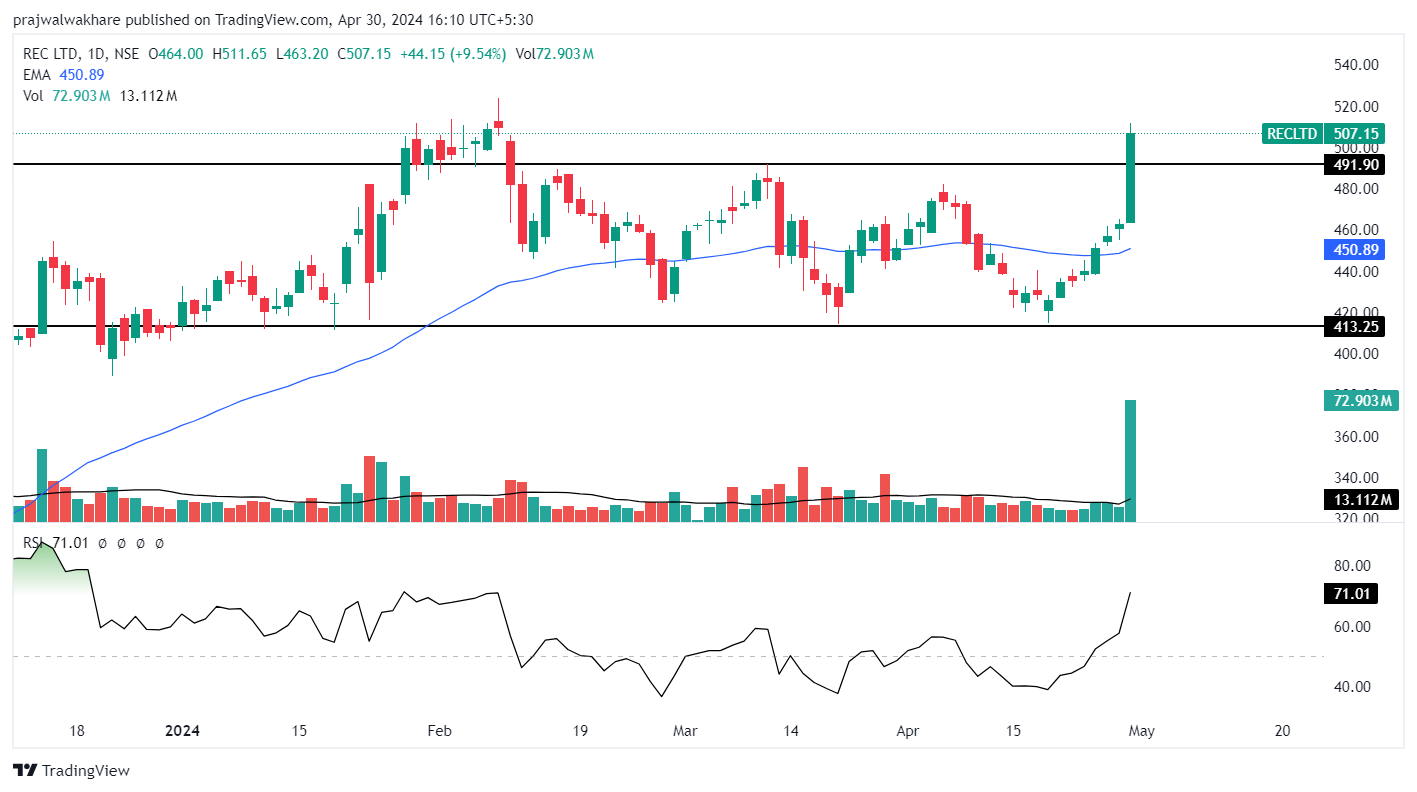Select the high value H511.65
Viewport: 1417px width, 792px height.
point(240,54)
